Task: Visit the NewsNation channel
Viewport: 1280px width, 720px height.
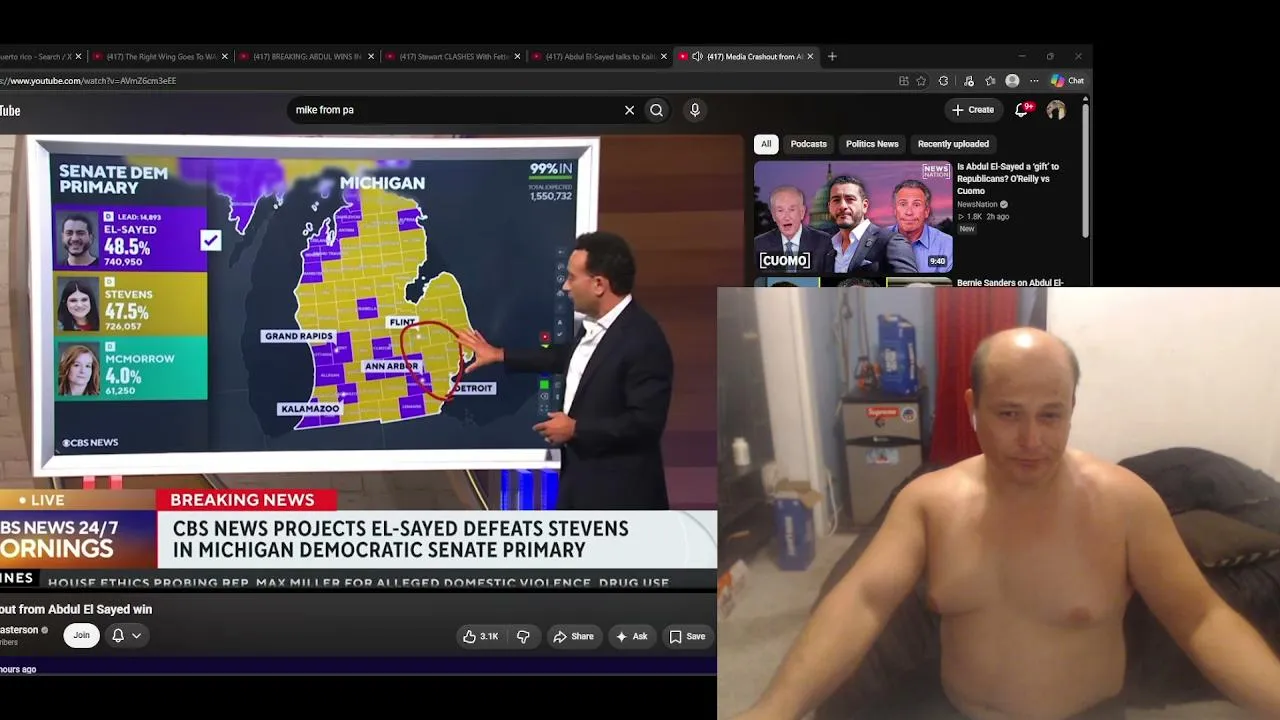Action: click(x=977, y=205)
